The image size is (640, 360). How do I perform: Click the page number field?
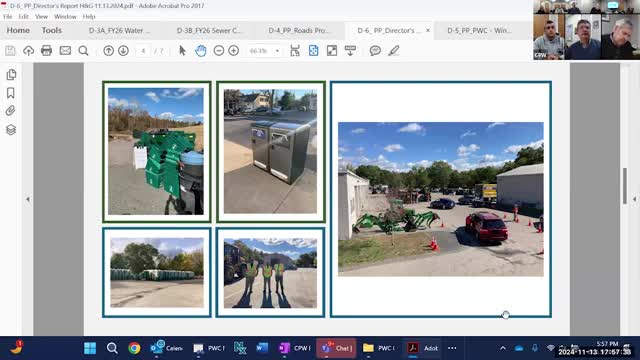pos(143,51)
